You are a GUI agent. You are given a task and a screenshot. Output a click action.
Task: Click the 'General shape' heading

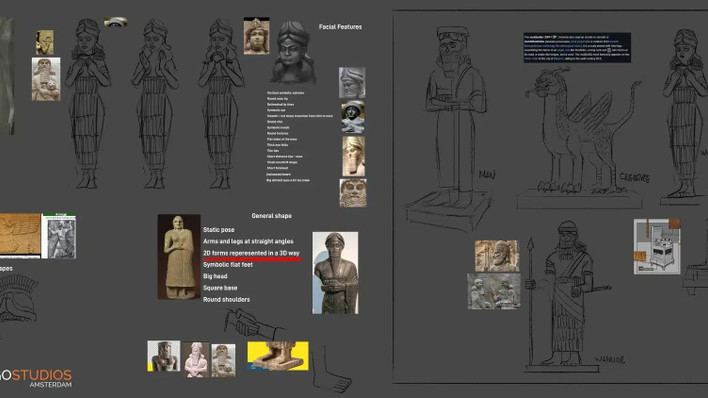pos(271,216)
